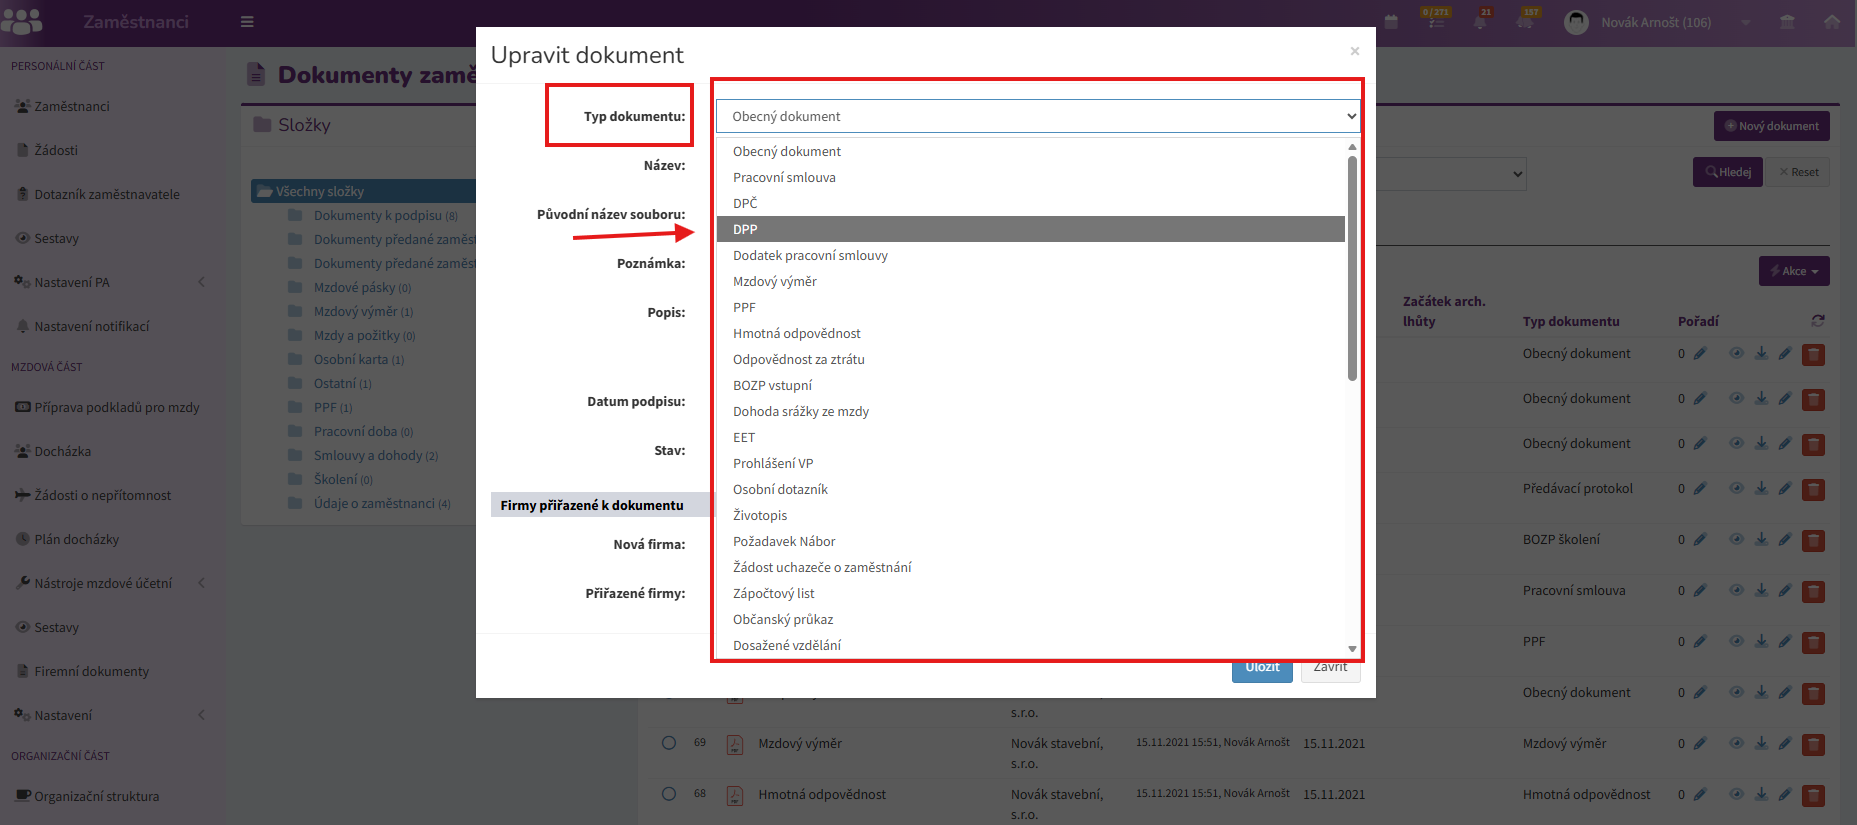This screenshot has height=825, width=1857.
Task: Click the employees logo icon top left
Action: point(22,21)
